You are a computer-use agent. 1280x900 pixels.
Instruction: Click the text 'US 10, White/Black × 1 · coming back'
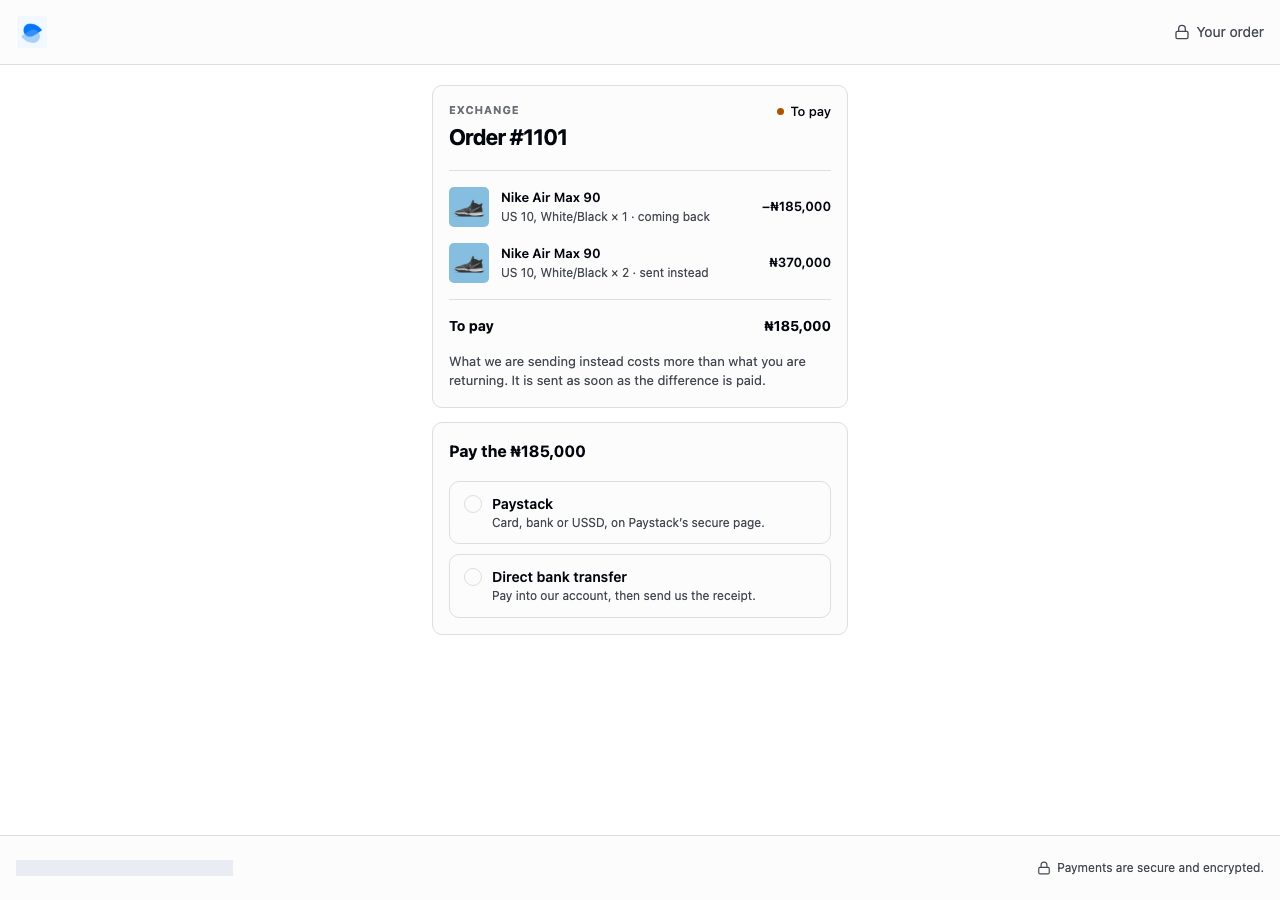(605, 217)
